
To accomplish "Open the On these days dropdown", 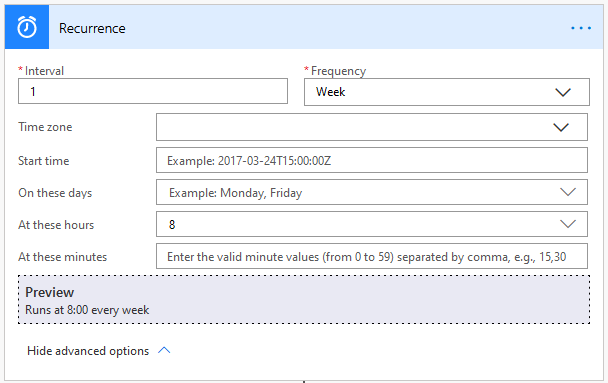I will click(372, 192).
